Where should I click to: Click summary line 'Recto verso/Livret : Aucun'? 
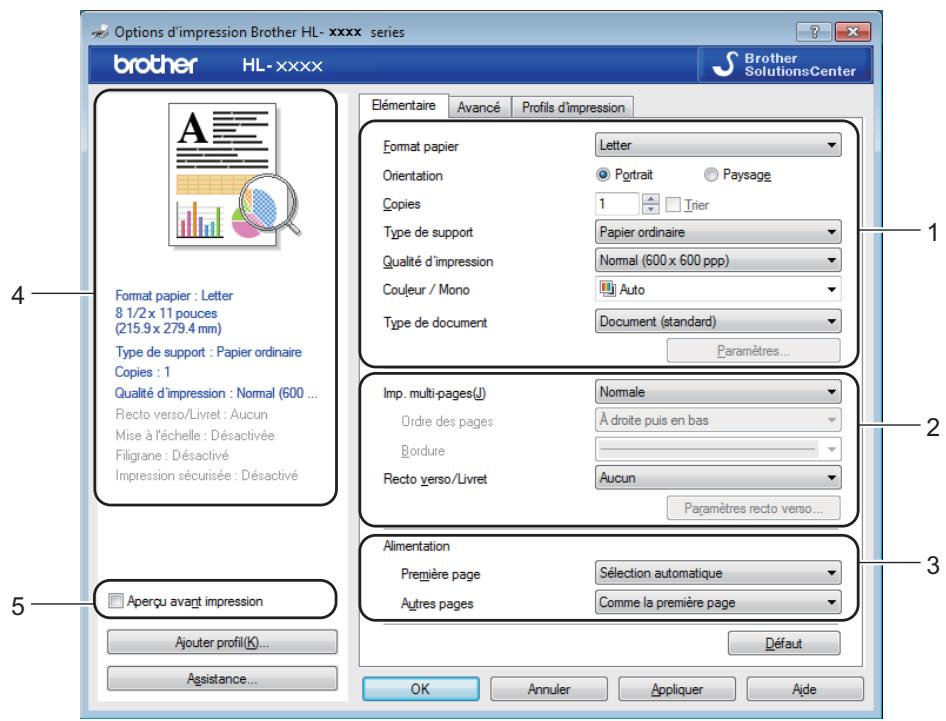191,414
